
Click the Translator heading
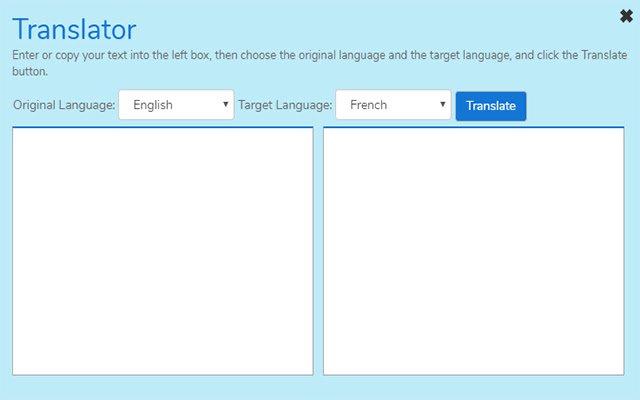point(74,29)
